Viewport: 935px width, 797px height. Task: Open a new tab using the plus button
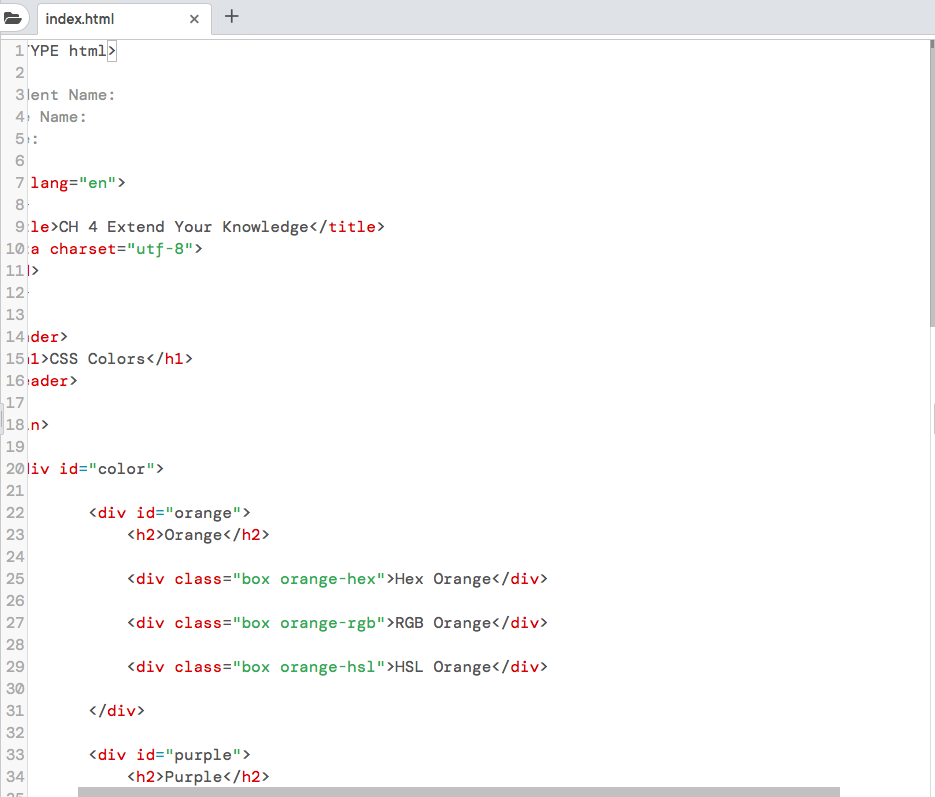point(231,15)
